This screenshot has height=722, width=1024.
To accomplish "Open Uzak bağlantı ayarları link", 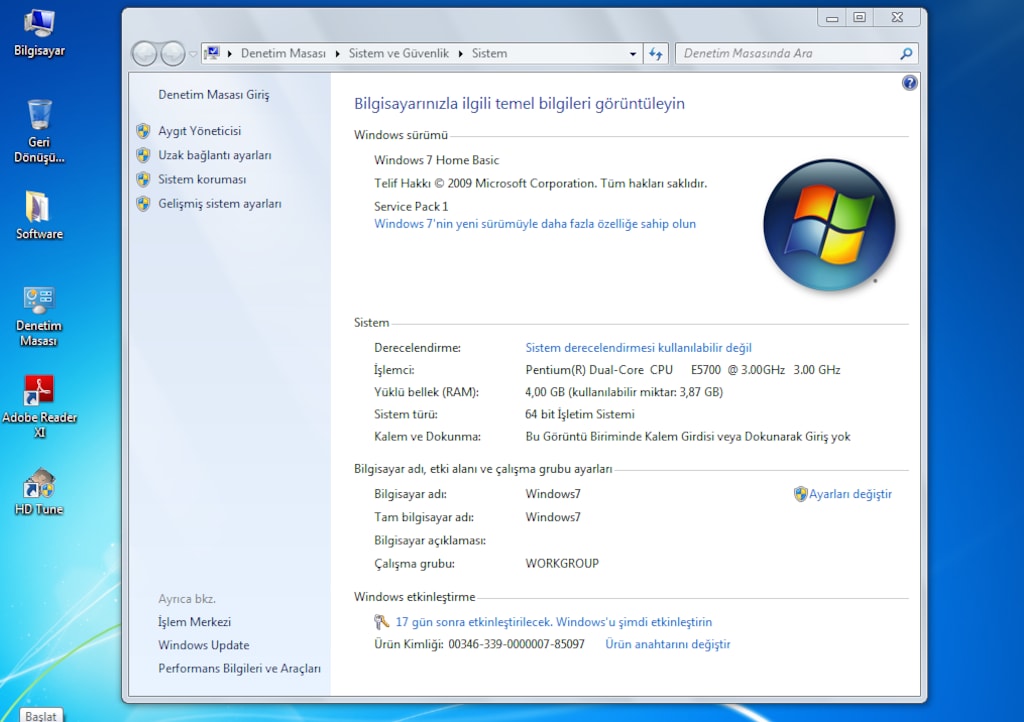I will 214,155.
